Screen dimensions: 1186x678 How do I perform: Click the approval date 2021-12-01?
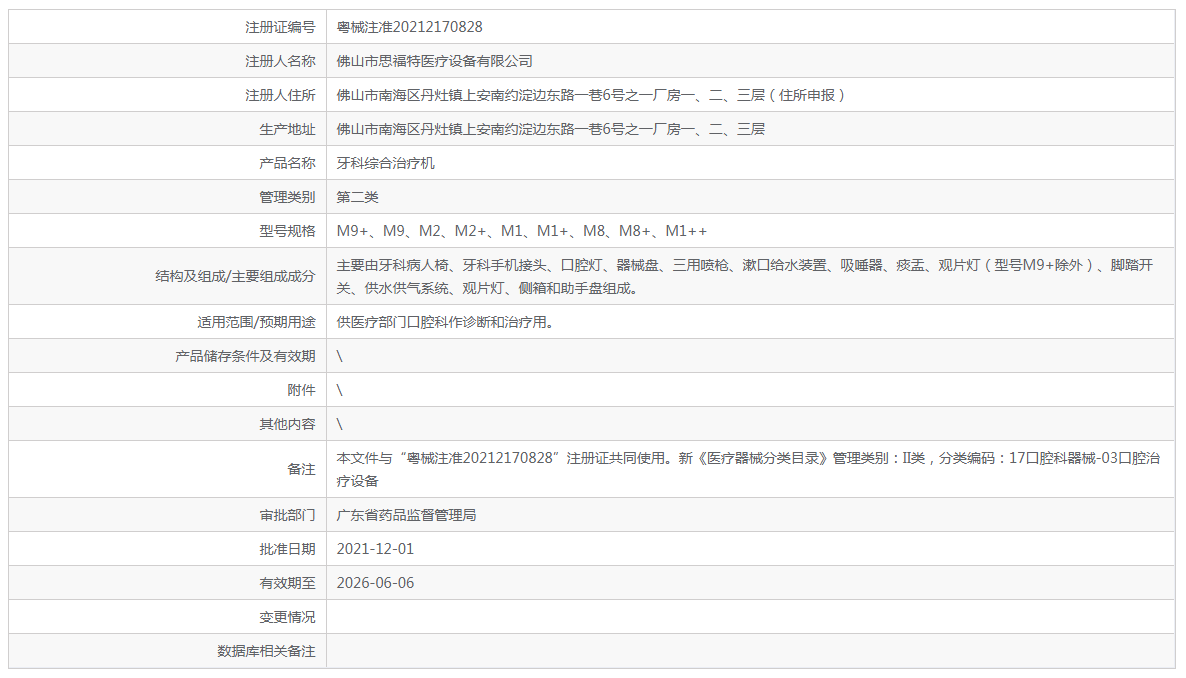[375, 549]
